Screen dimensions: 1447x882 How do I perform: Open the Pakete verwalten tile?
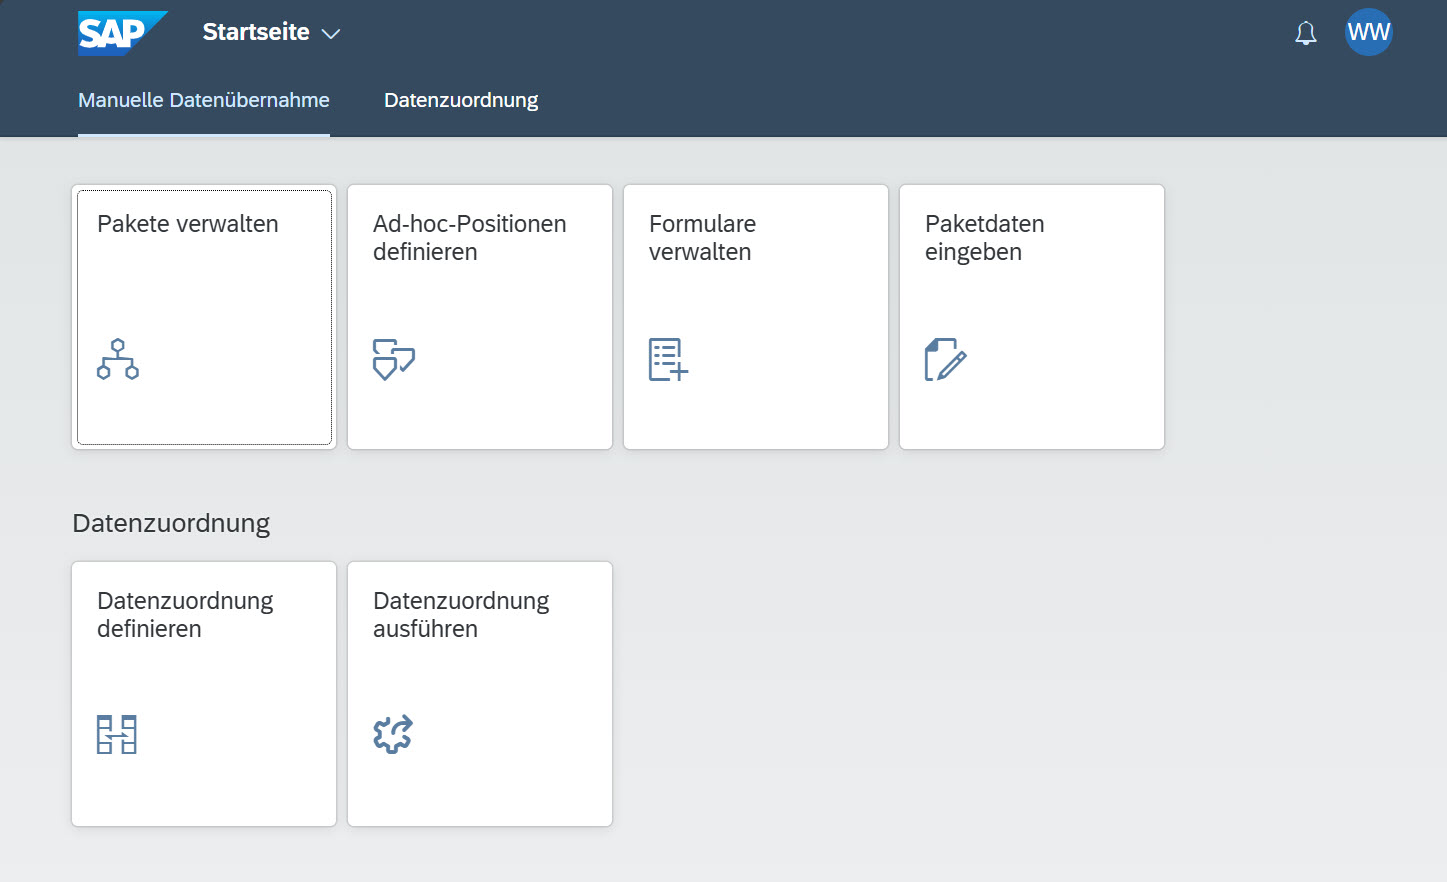[204, 317]
